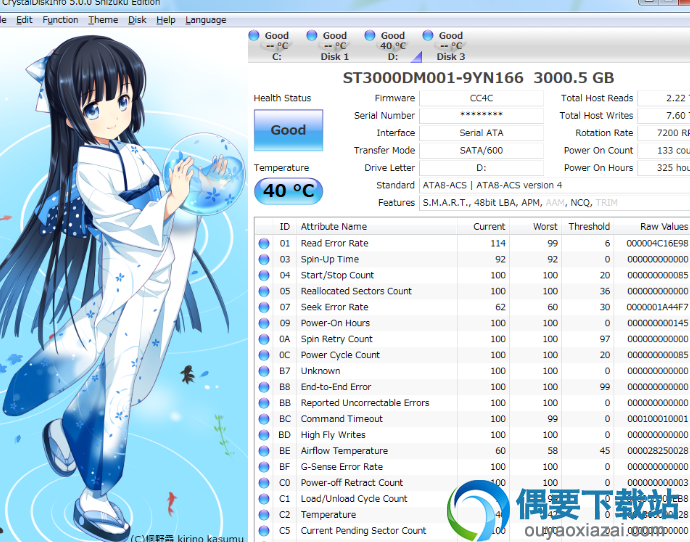Click the status orb for Spin-Up Time
The width and height of the screenshot is (690, 542).
tap(264, 260)
